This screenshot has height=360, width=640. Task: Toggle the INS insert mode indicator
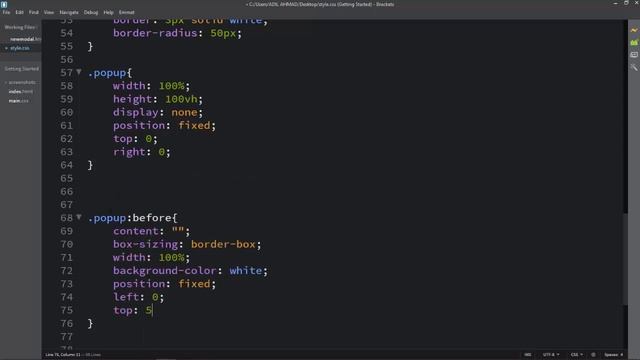(x=527, y=355)
